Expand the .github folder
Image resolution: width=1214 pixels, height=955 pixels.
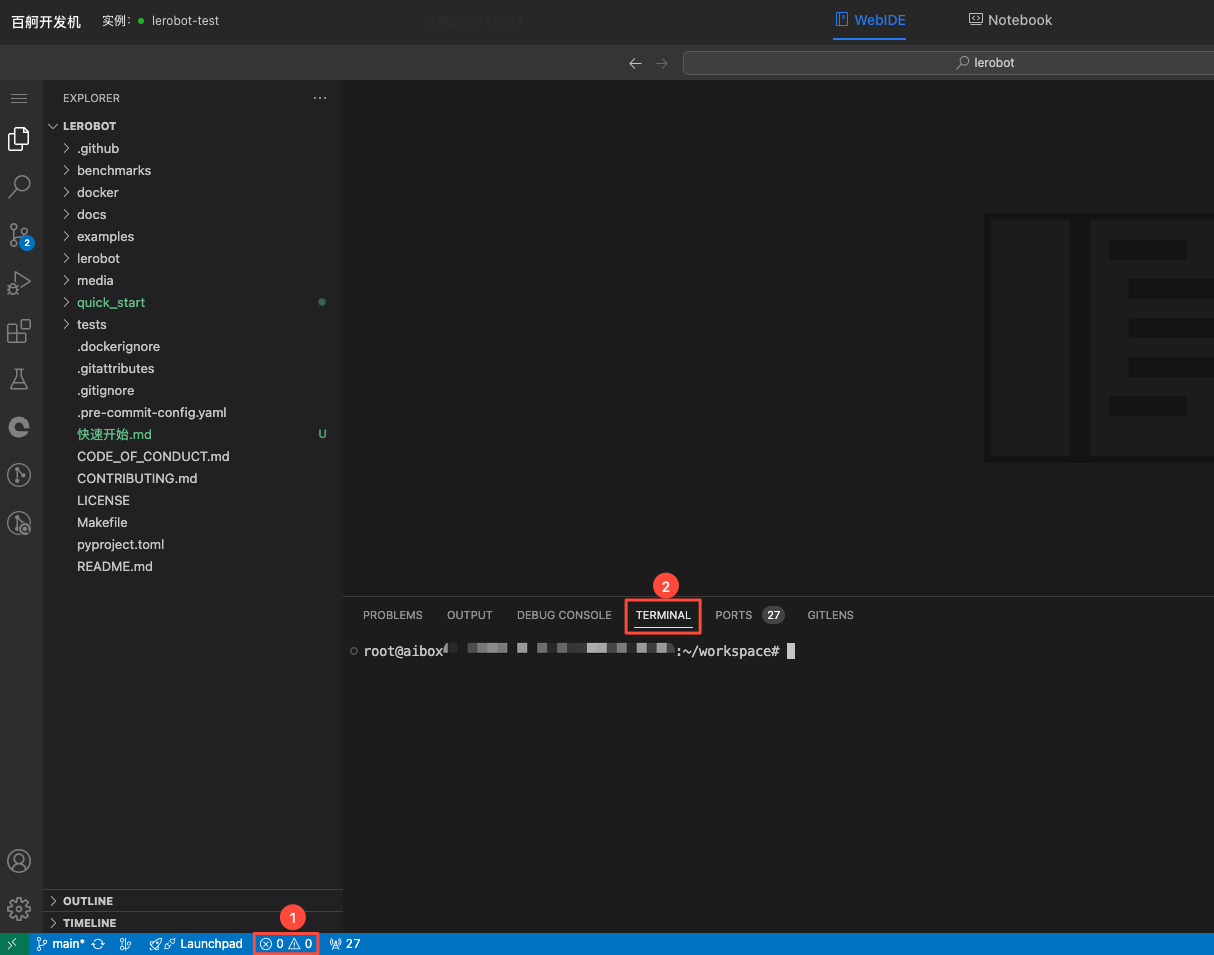tap(98, 148)
